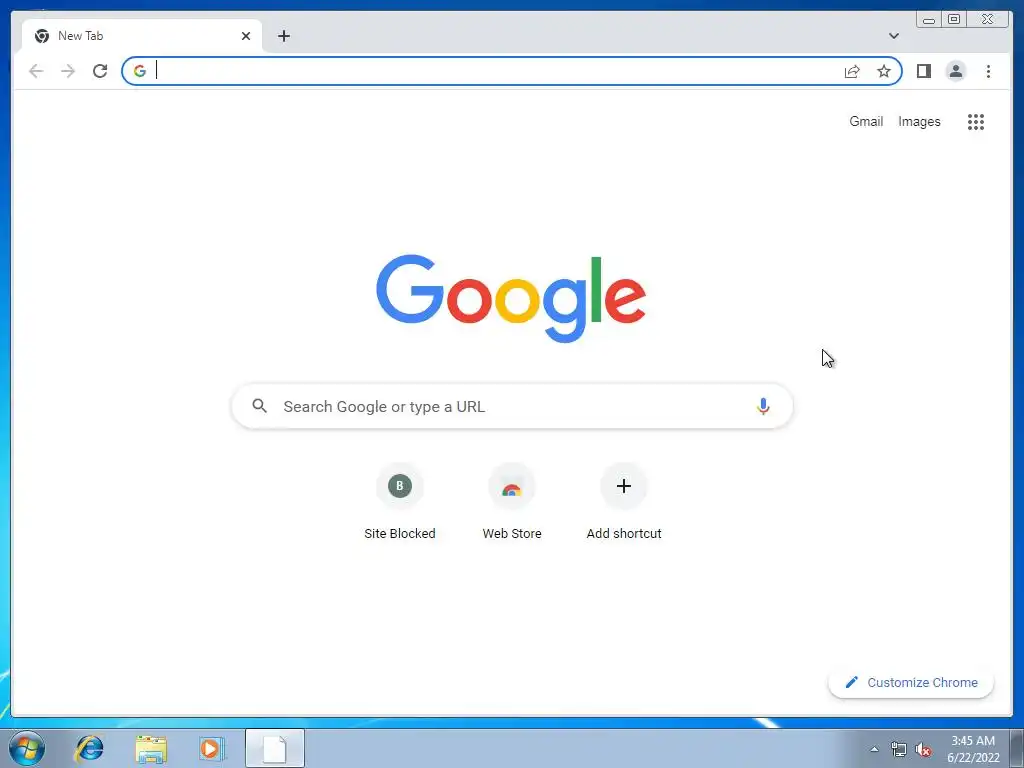
Task: Go back using the browser back arrow
Action: tap(36, 71)
